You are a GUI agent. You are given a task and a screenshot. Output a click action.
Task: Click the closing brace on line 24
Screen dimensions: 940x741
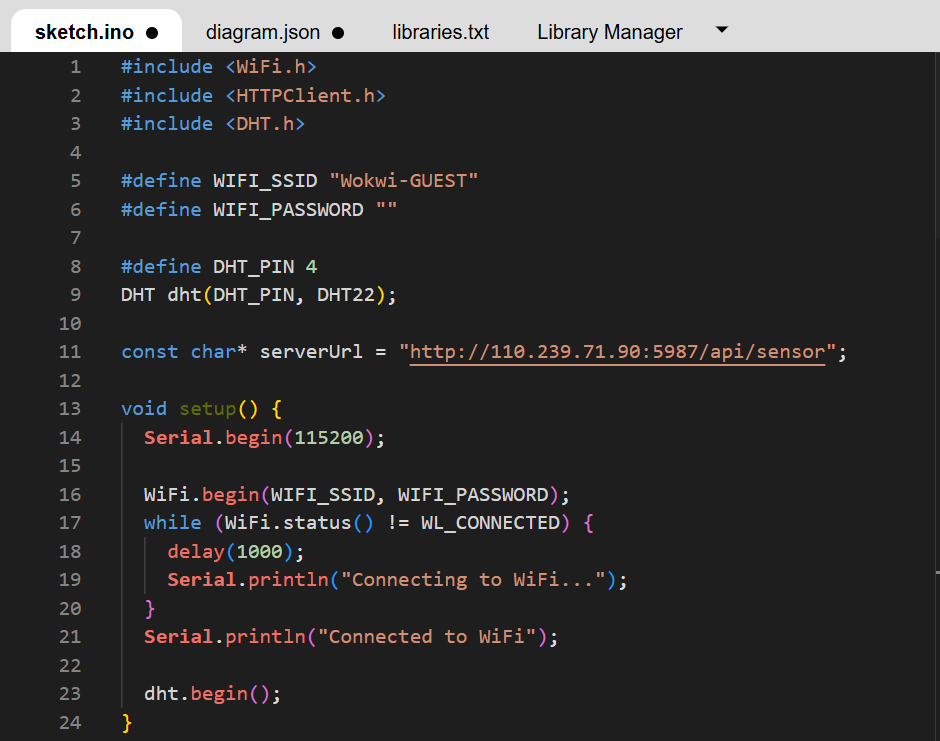126,722
